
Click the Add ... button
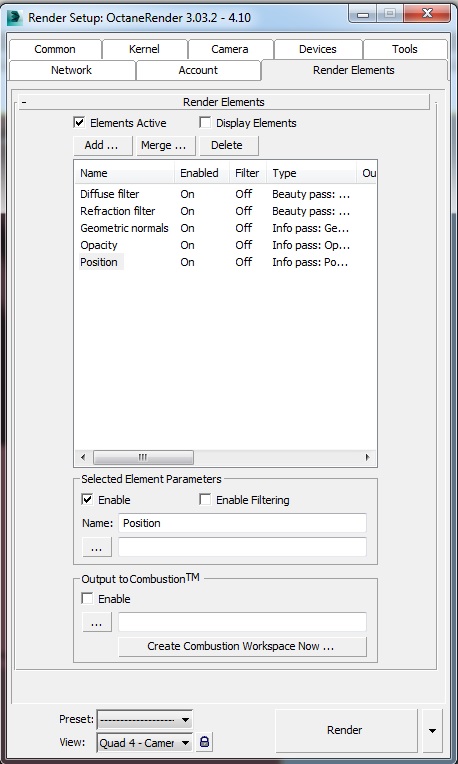tap(102, 145)
